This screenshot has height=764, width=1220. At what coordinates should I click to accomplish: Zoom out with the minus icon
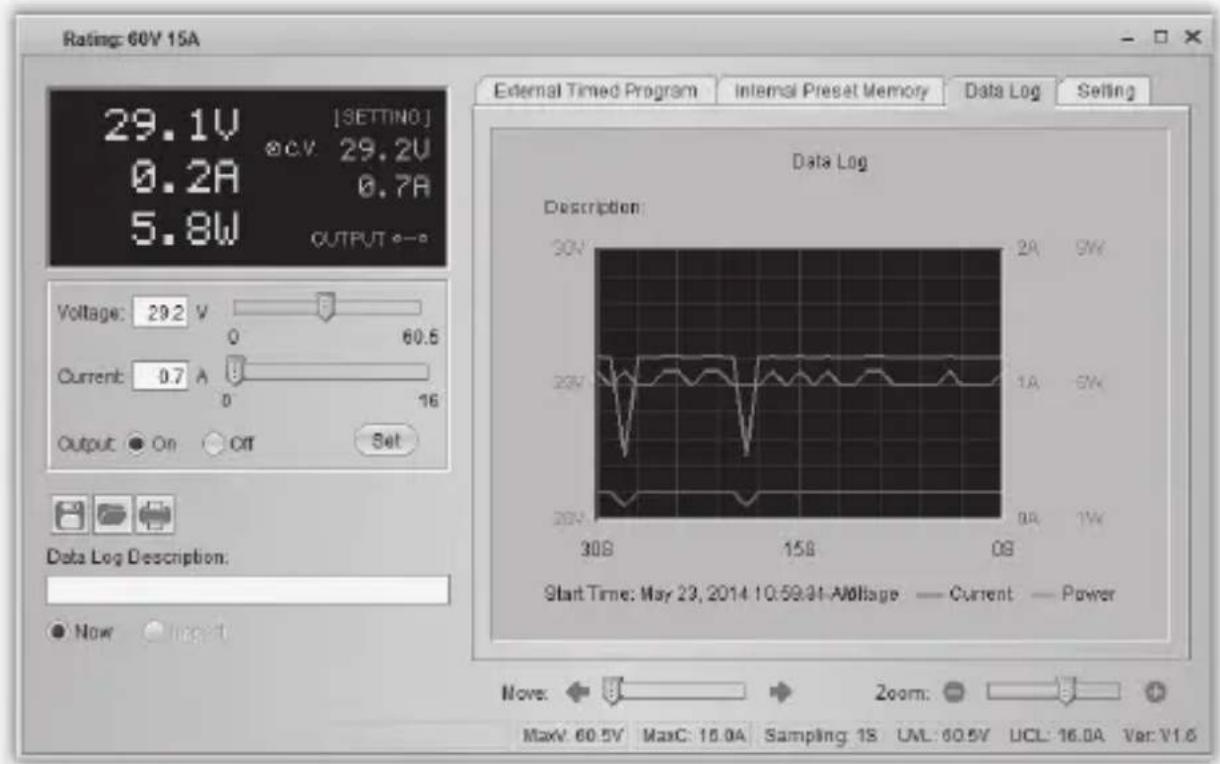[953, 692]
